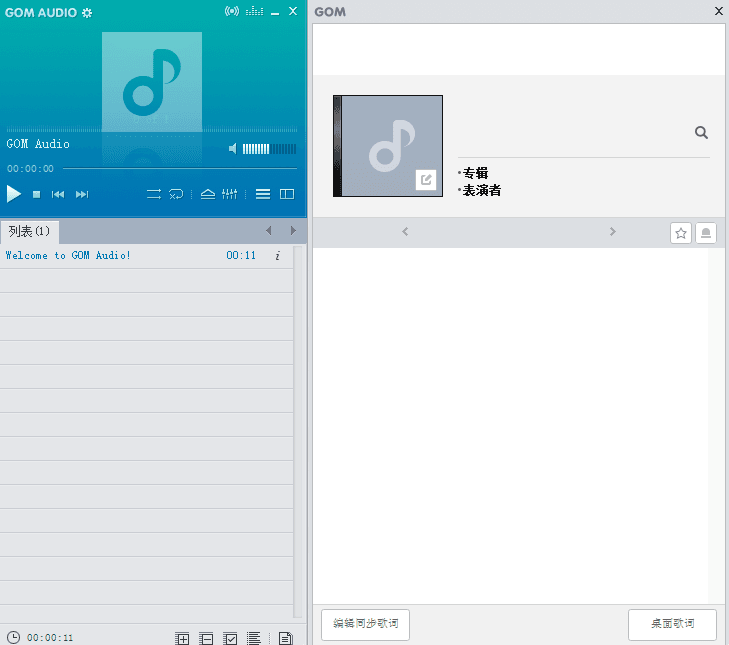Open the broadcast radio icon
Image resolution: width=729 pixels, height=645 pixels.
click(x=232, y=11)
